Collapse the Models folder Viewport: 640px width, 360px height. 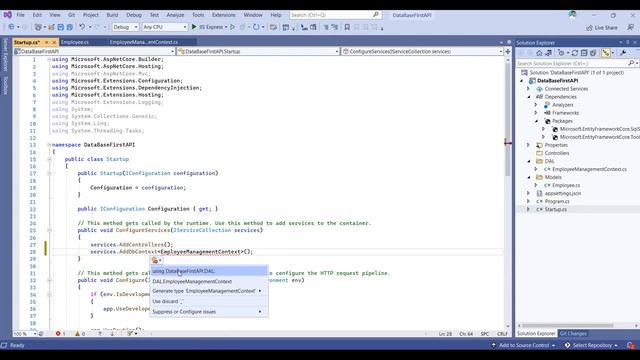point(528,177)
